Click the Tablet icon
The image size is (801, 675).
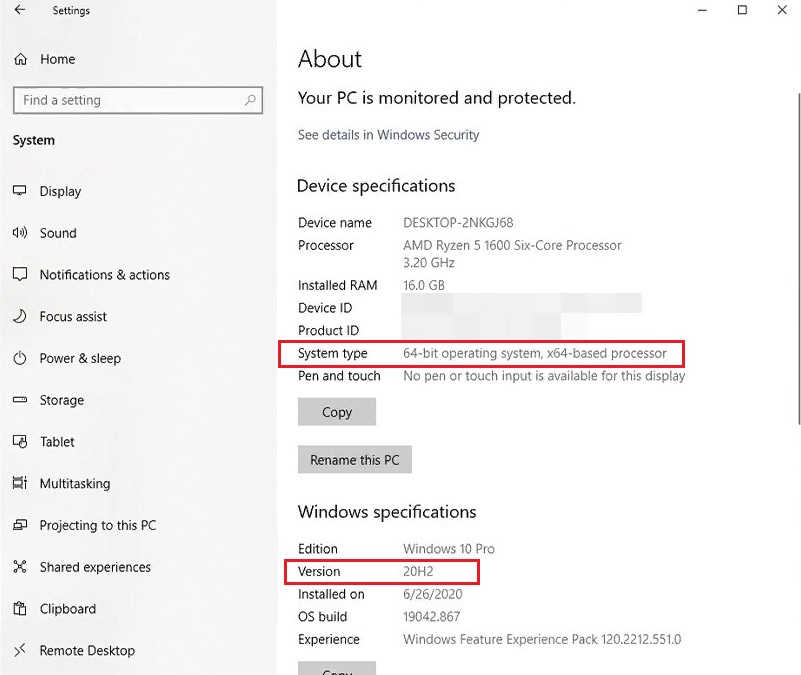click(x=19, y=441)
